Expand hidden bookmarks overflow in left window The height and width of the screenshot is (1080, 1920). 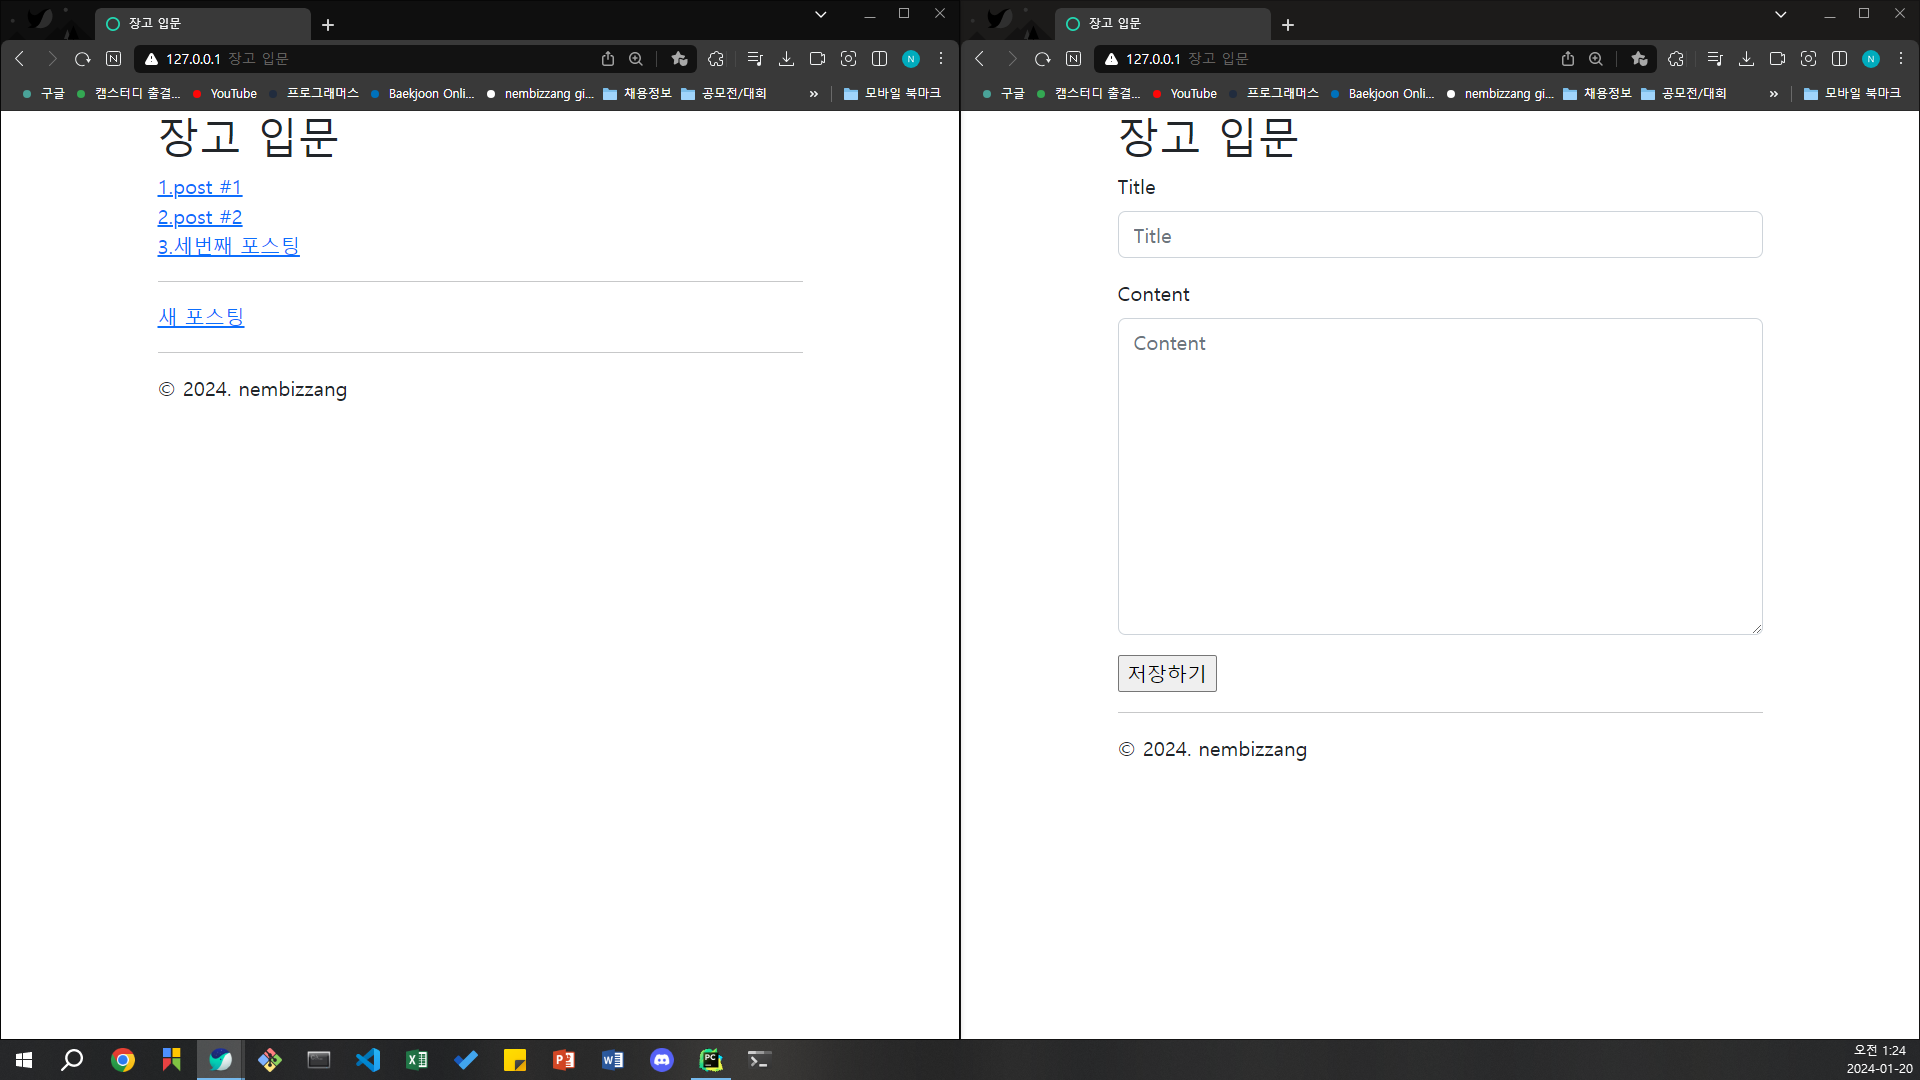tap(813, 94)
